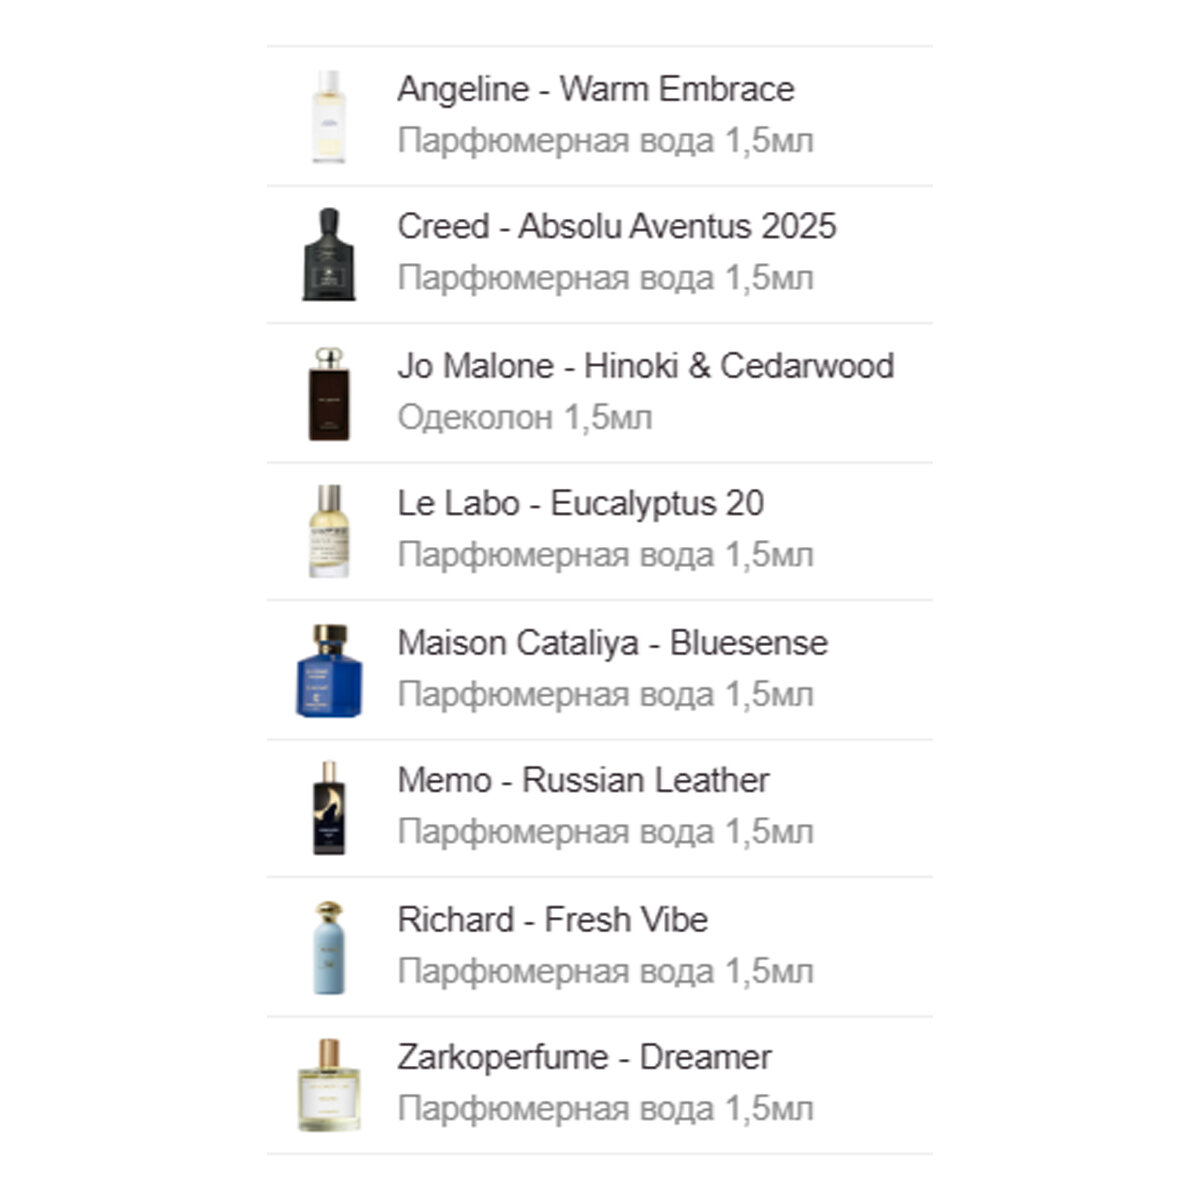Click the light blue Richard bottle thumbnail
The height and width of the screenshot is (1200, 1200).
pos(329,947)
